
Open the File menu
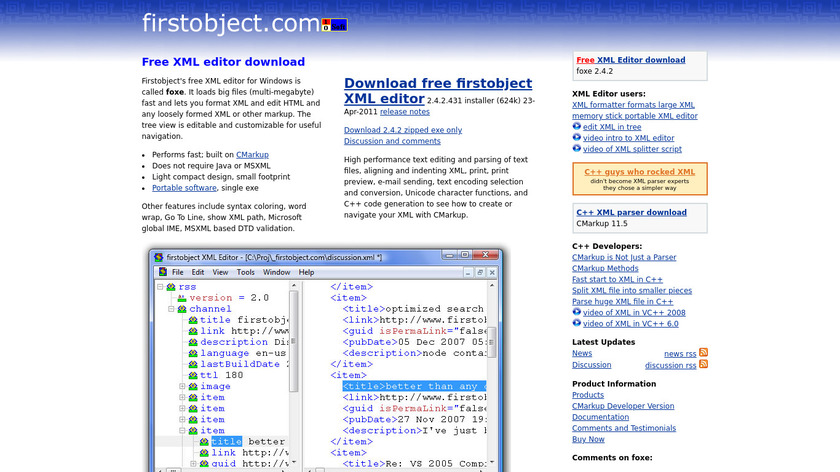coord(178,272)
